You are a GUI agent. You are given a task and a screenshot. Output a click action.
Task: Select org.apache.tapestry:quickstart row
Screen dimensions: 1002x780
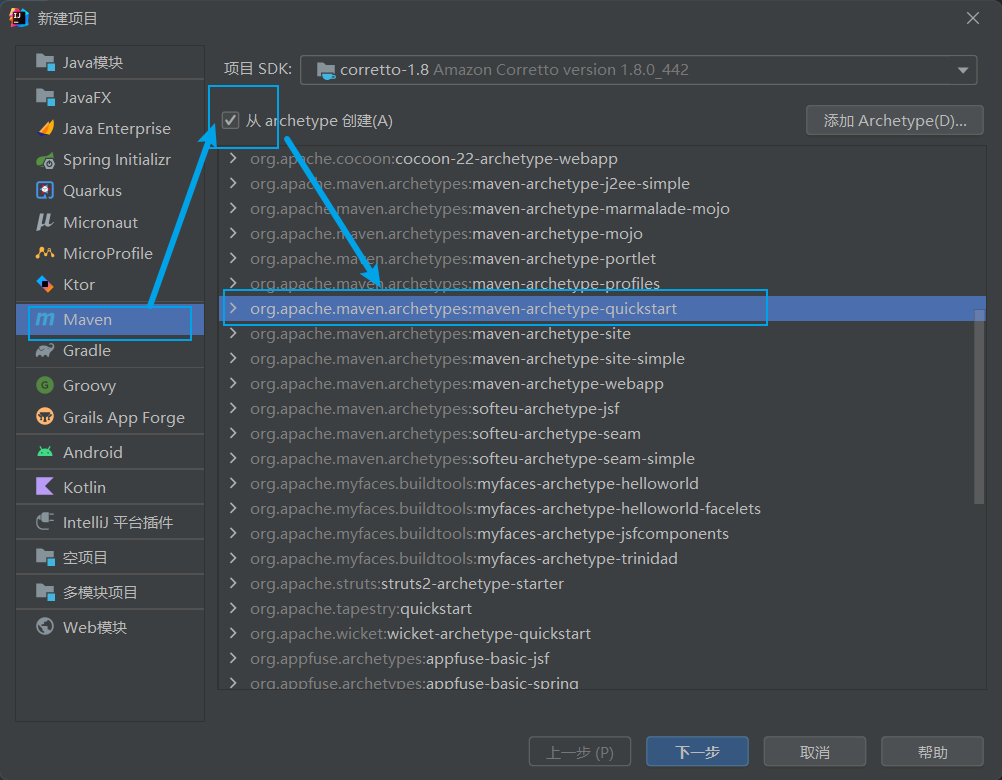pyautogui.click(x=601, y=608)
